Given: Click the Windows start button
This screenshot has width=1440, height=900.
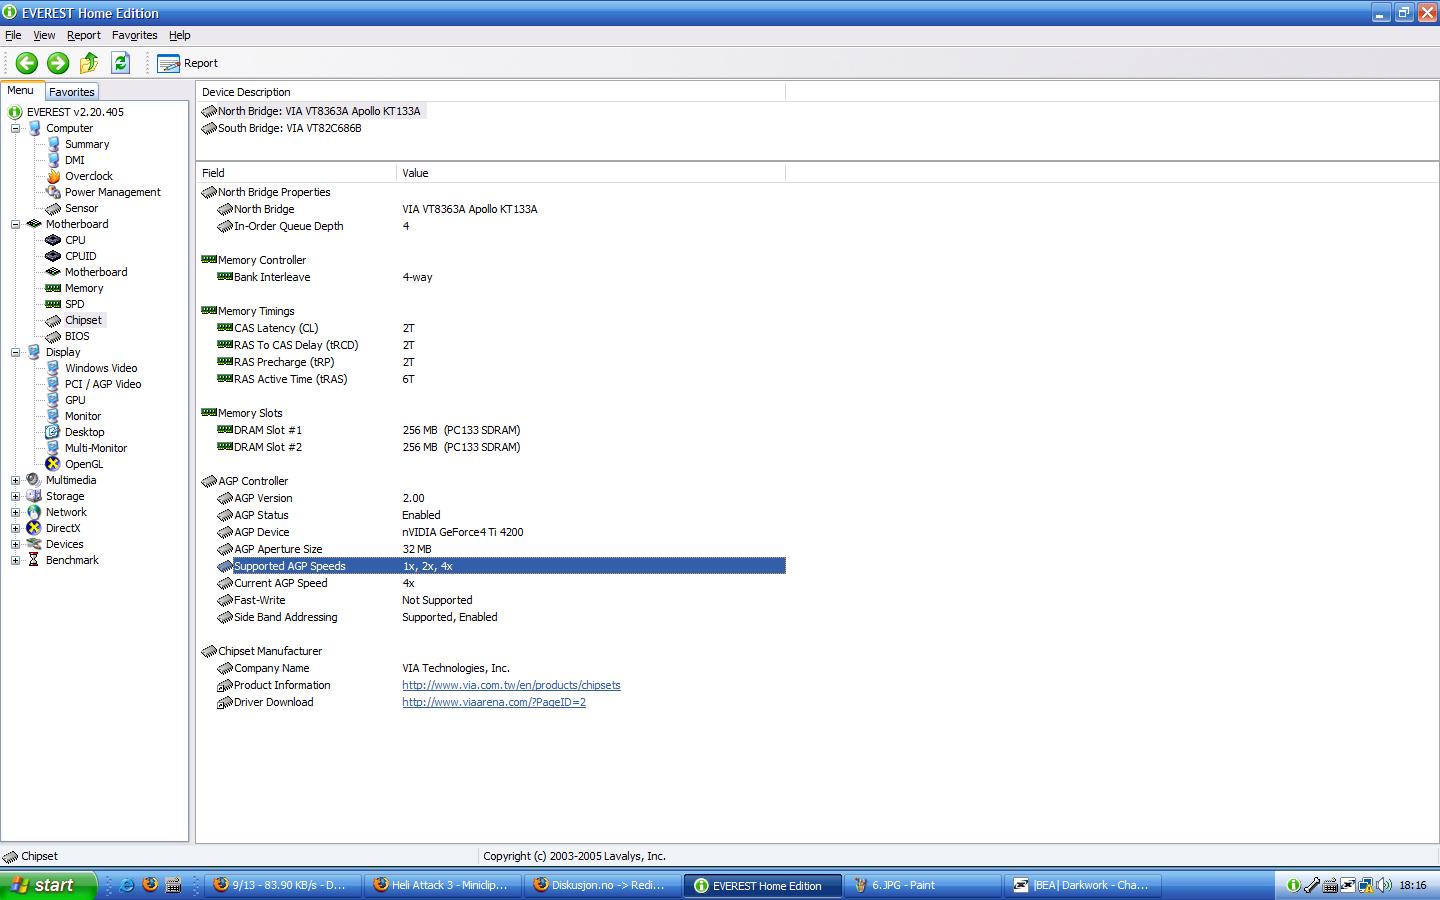Looking at the screenshot, I should point(48,885).
